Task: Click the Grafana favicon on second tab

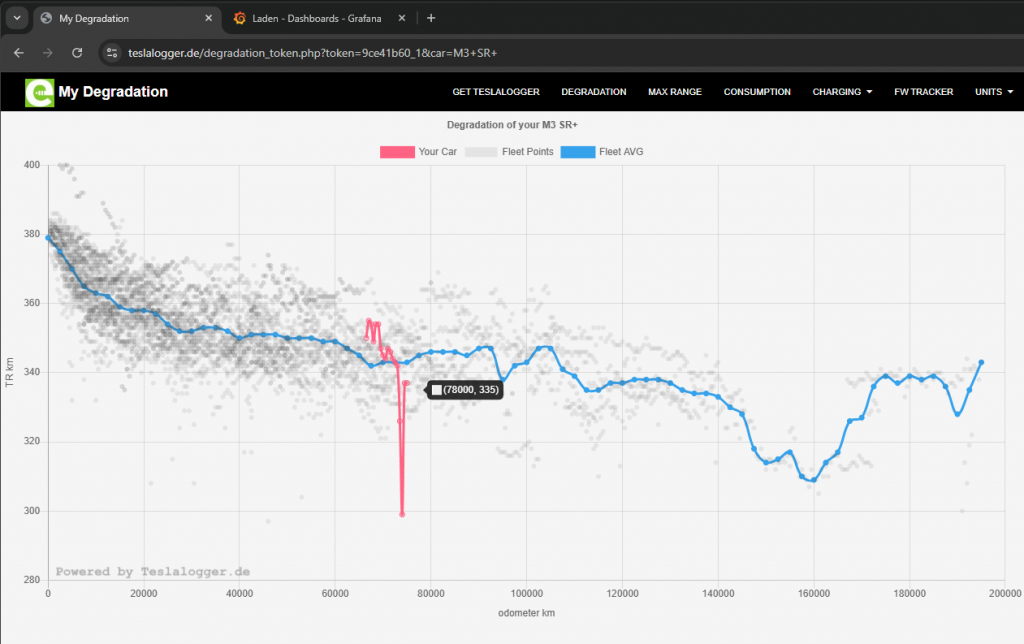Action: (240, 18)
